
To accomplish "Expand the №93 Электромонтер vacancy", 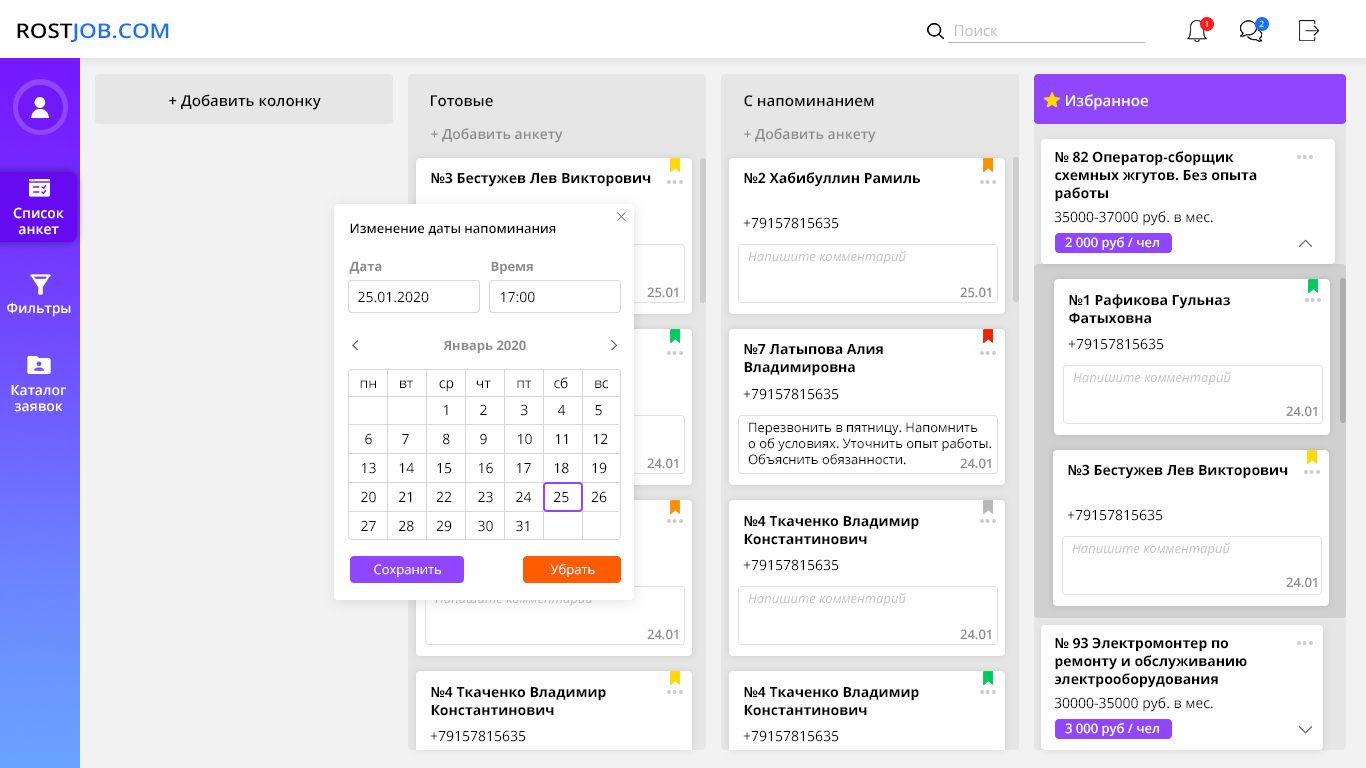I will [1305, 729].
